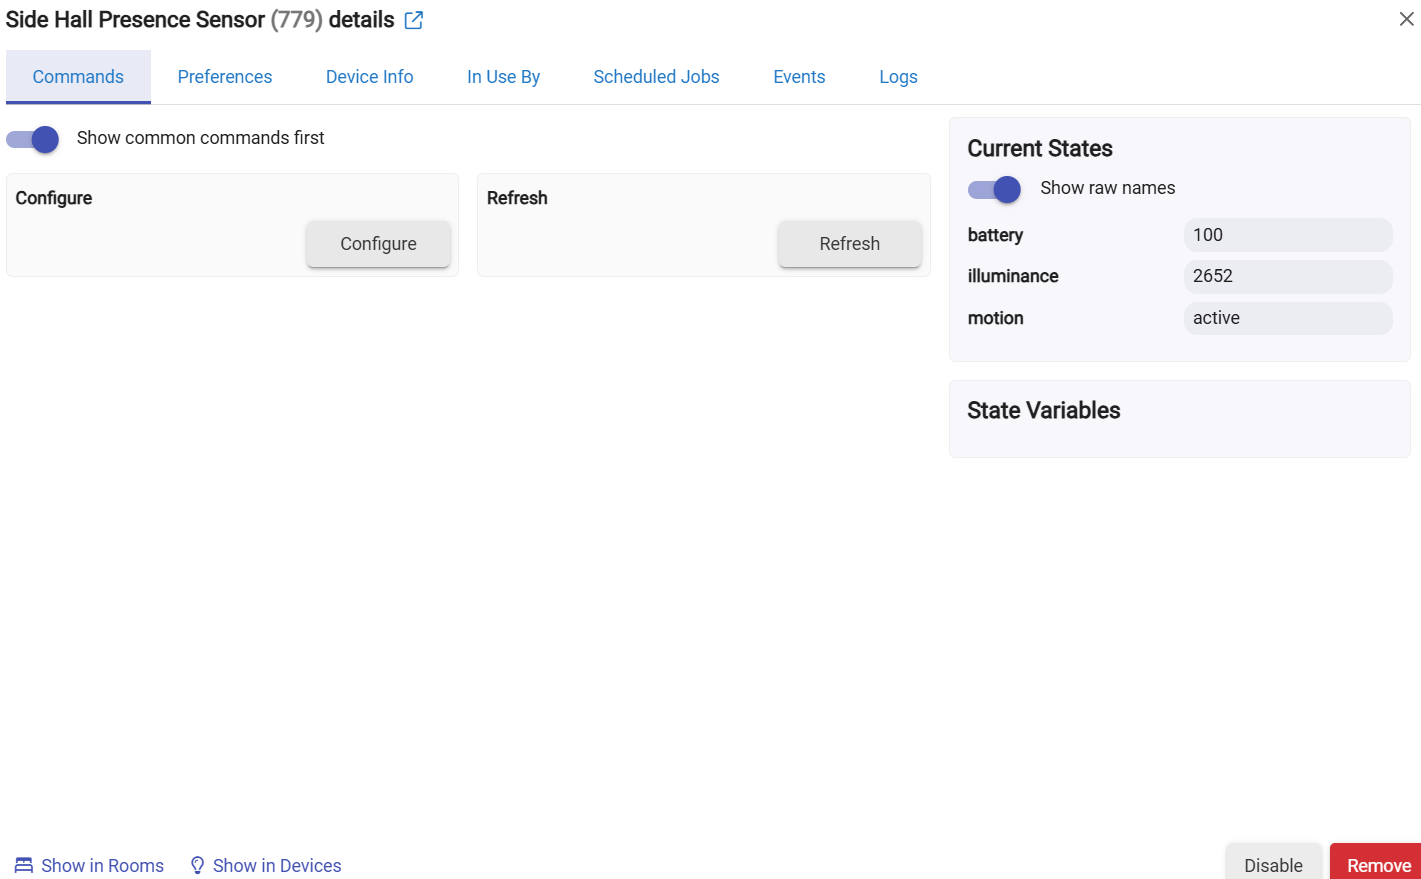This screenshot has width=1421, height=879.
Task: Open the Preferences tab
Action: click(x=225, y=77)
